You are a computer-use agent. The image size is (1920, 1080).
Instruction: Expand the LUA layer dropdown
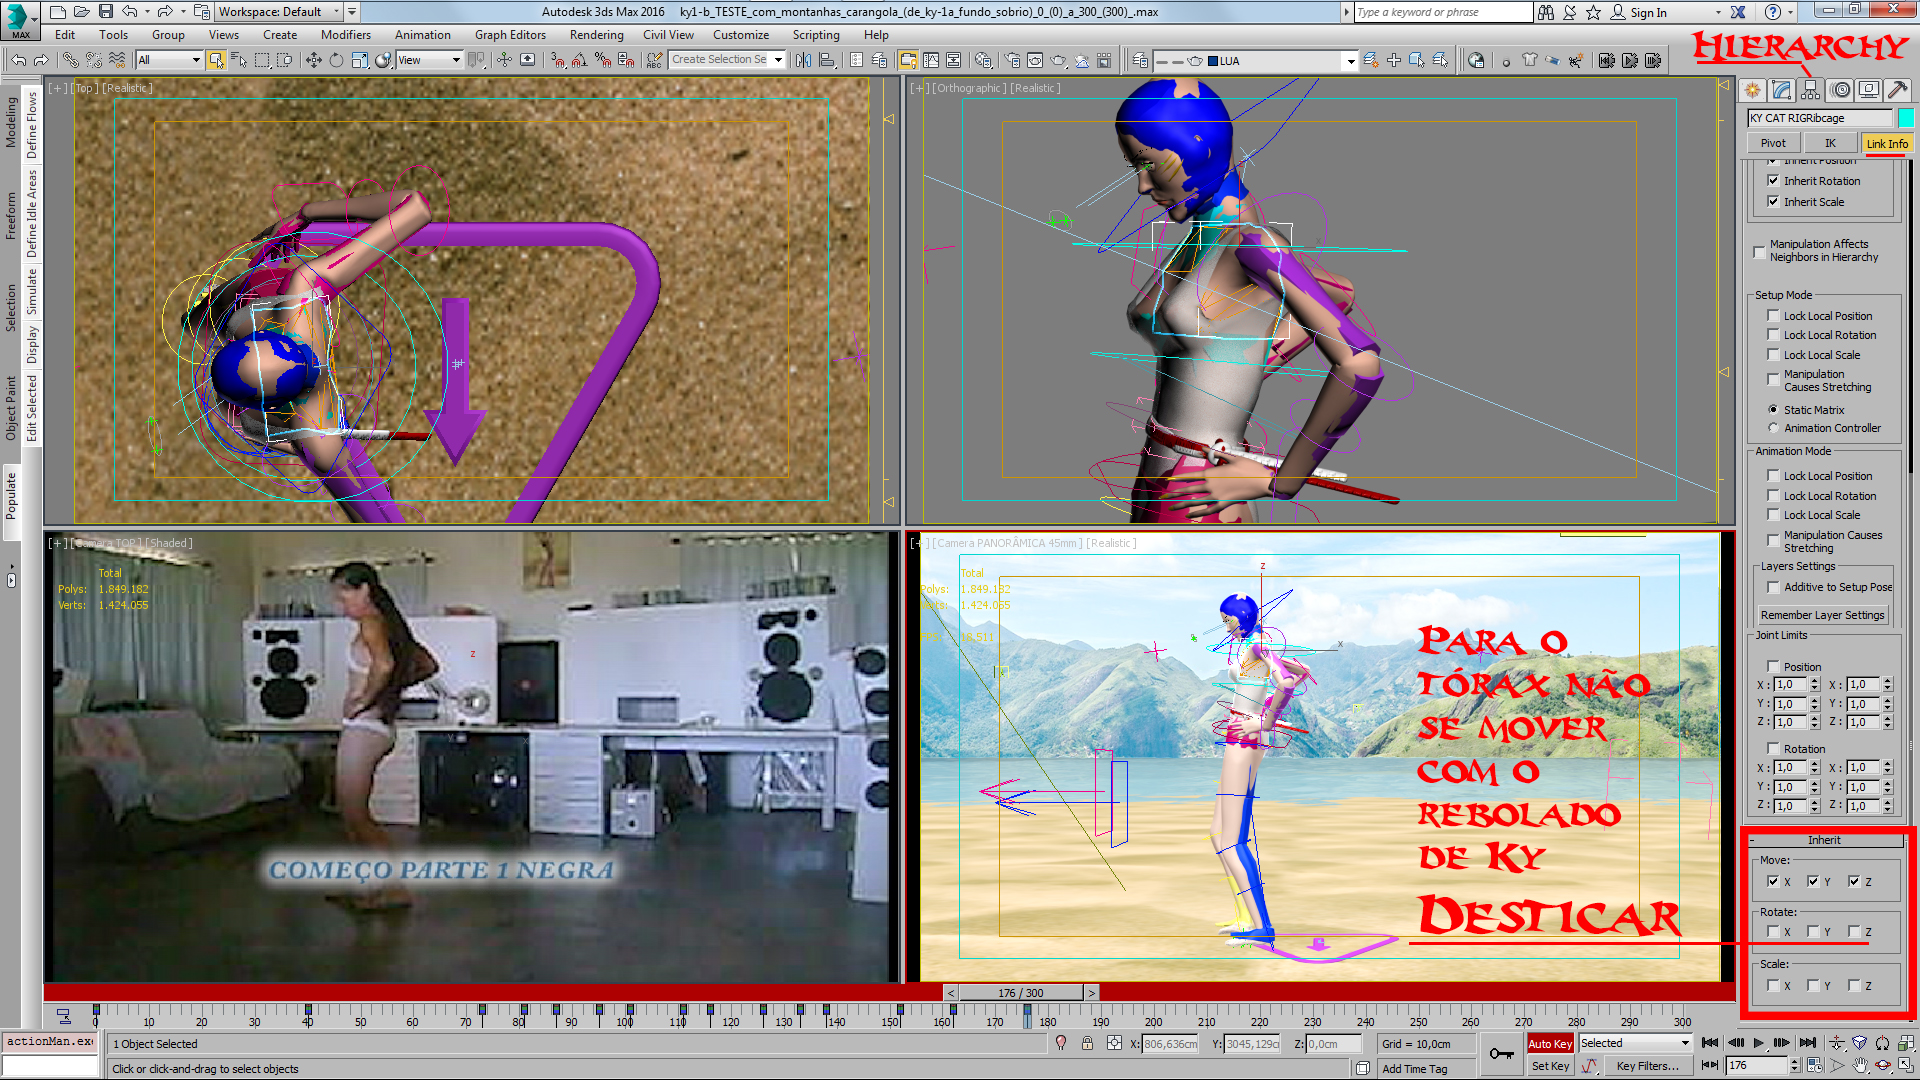pos(1350,61)
